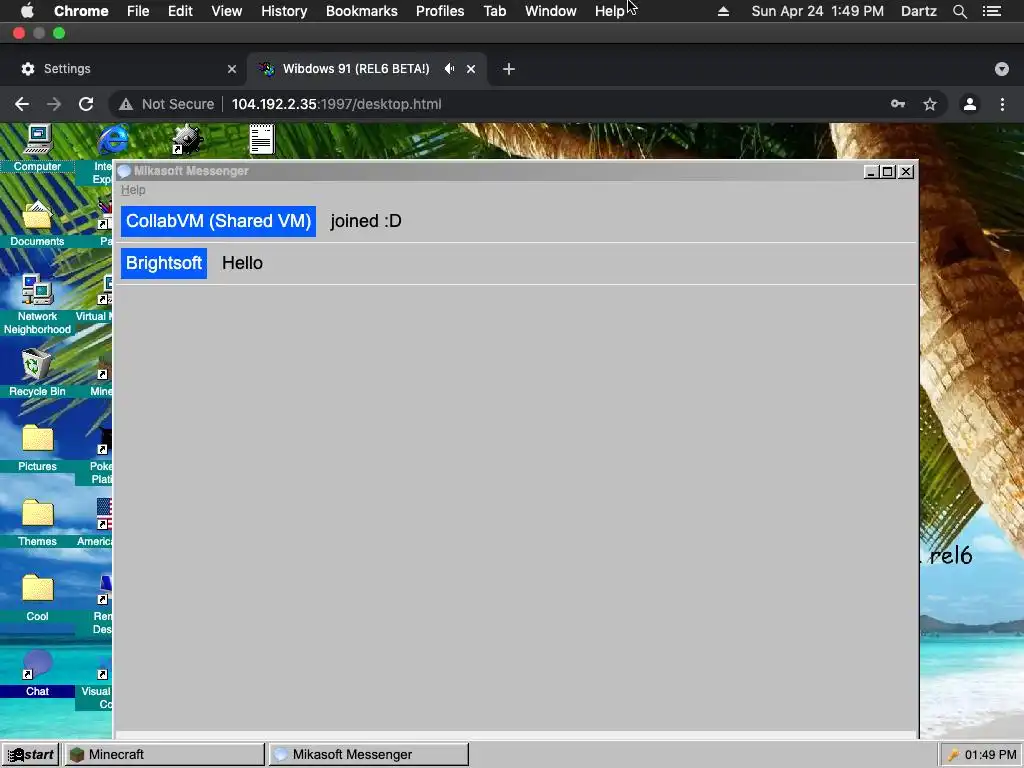The image size is (1024, 768).
Task: Open the Control Center list icon
Action: pyautogui.click(x=992, y=11)
